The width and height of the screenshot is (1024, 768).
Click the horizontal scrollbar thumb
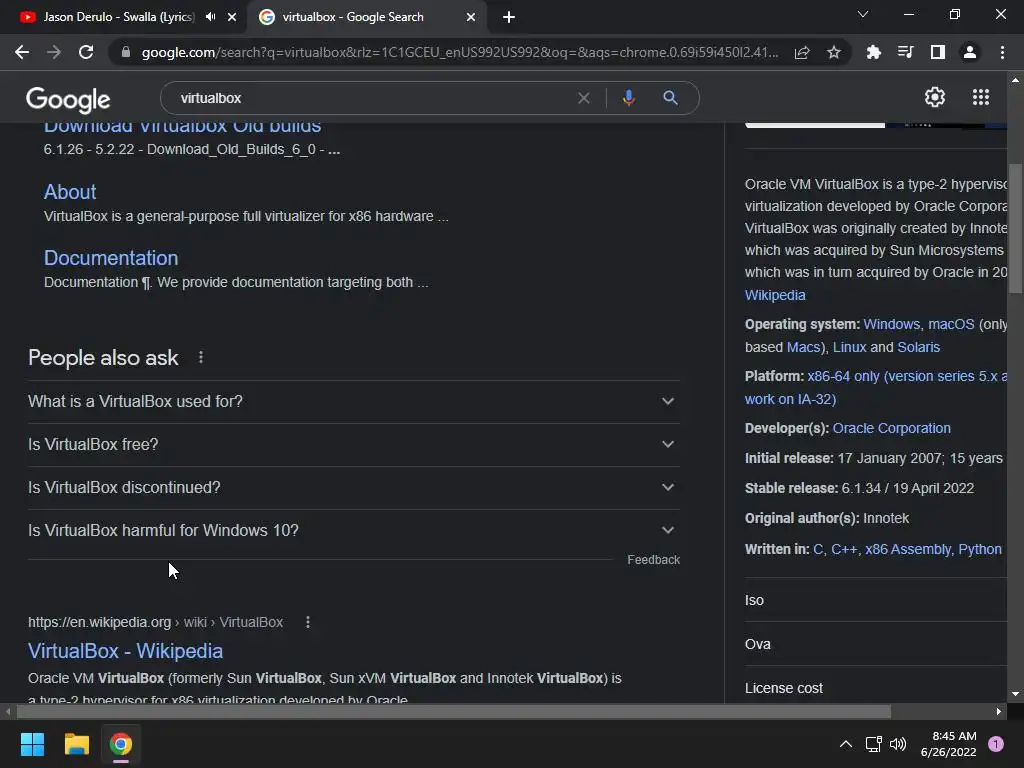pyautogui.click(x=454, y=711)
